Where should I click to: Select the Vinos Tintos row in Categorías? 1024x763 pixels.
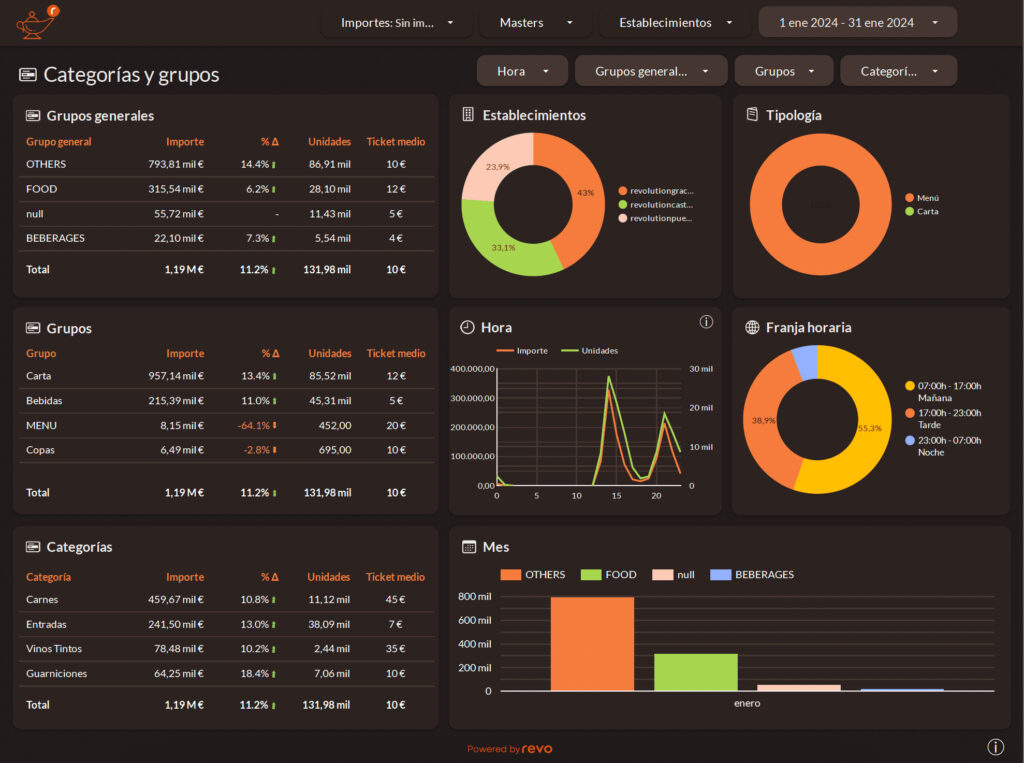[x=226, y=649]
